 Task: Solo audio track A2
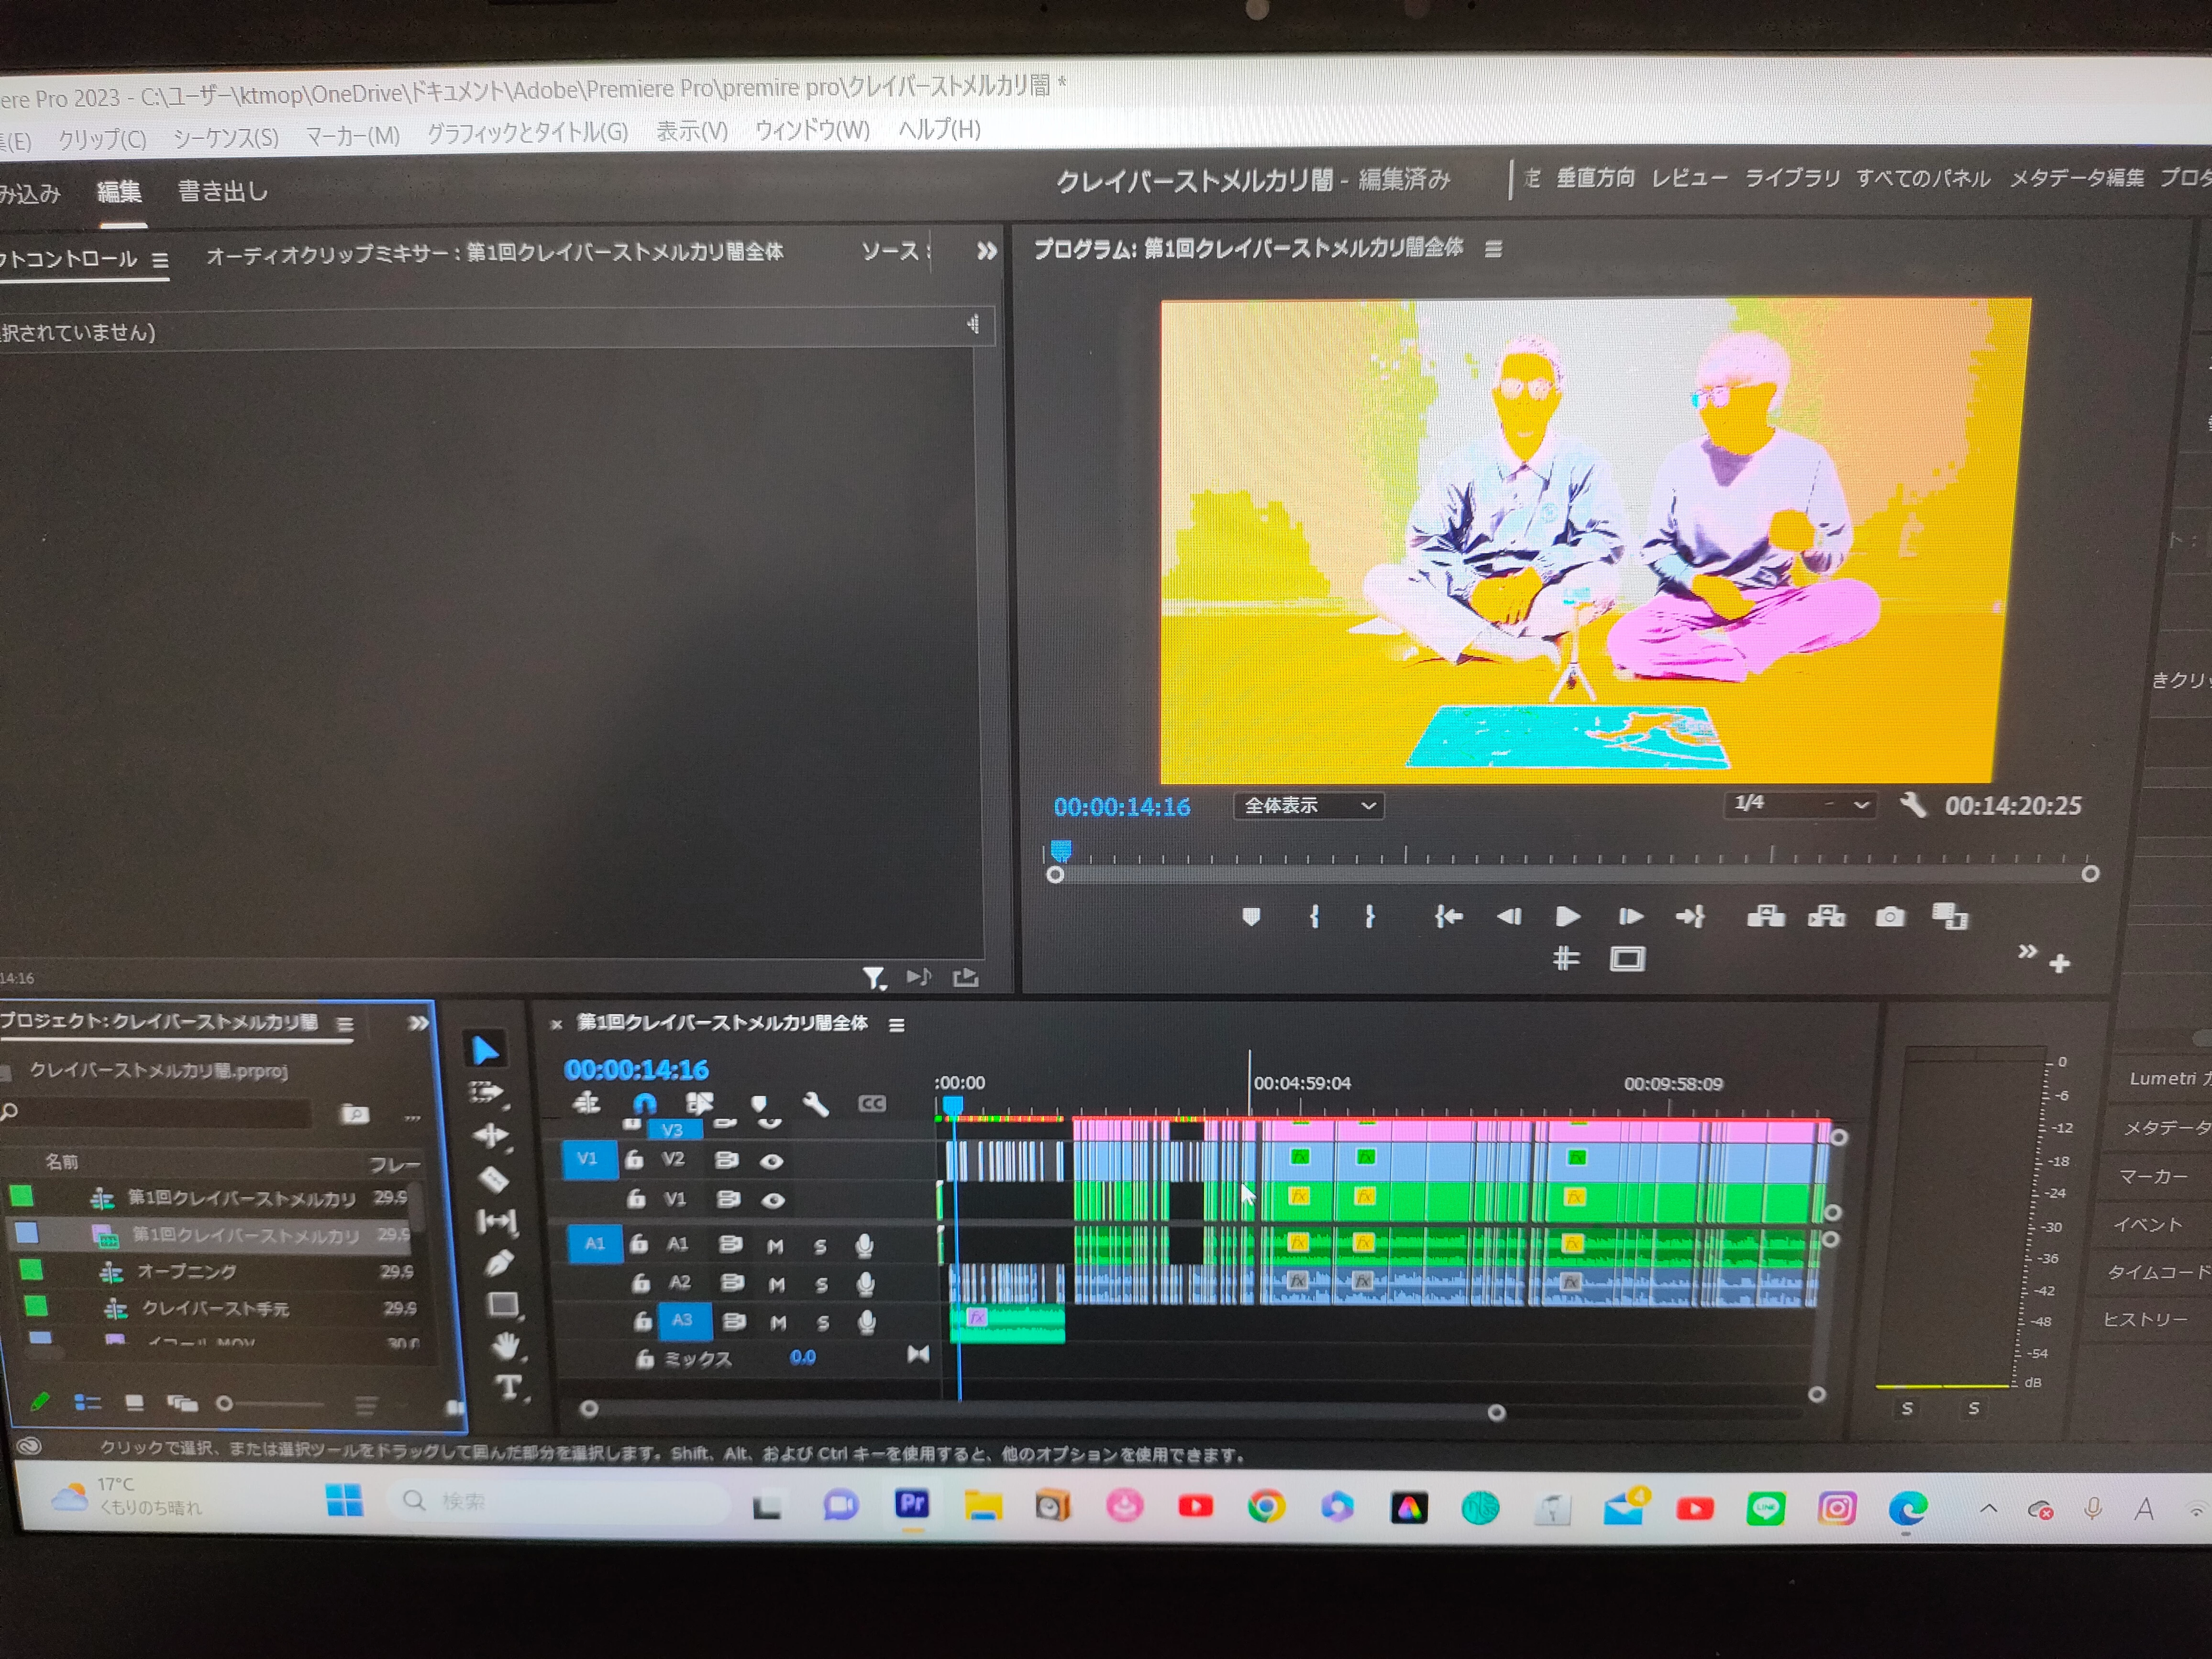[821, 1285]
